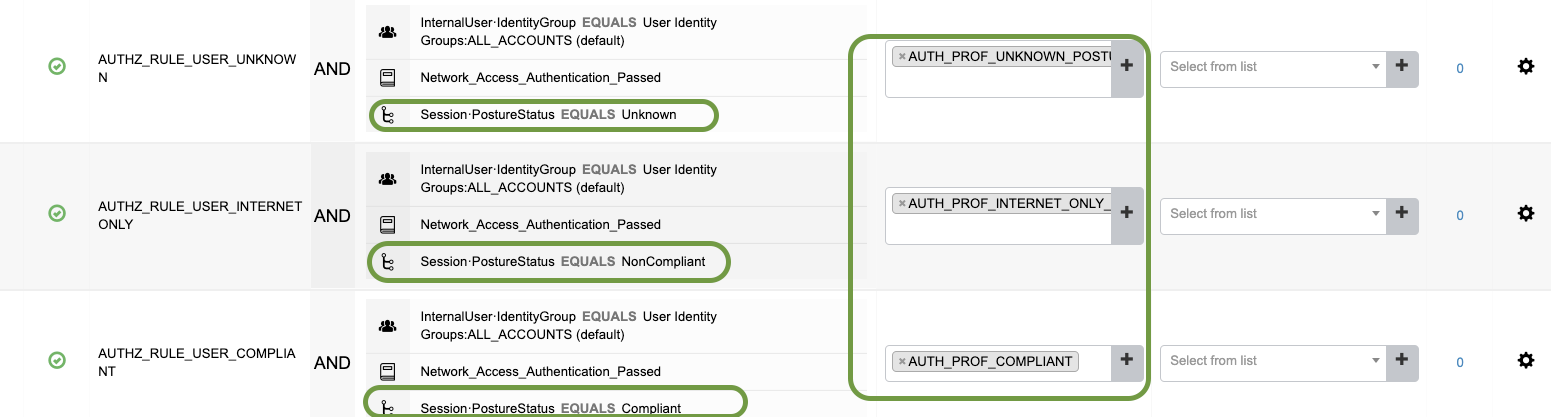
Task: Remove AUTH_PROF_COMPLIANT profile tag
Action: pyautogui.click(x=902, y=361)
